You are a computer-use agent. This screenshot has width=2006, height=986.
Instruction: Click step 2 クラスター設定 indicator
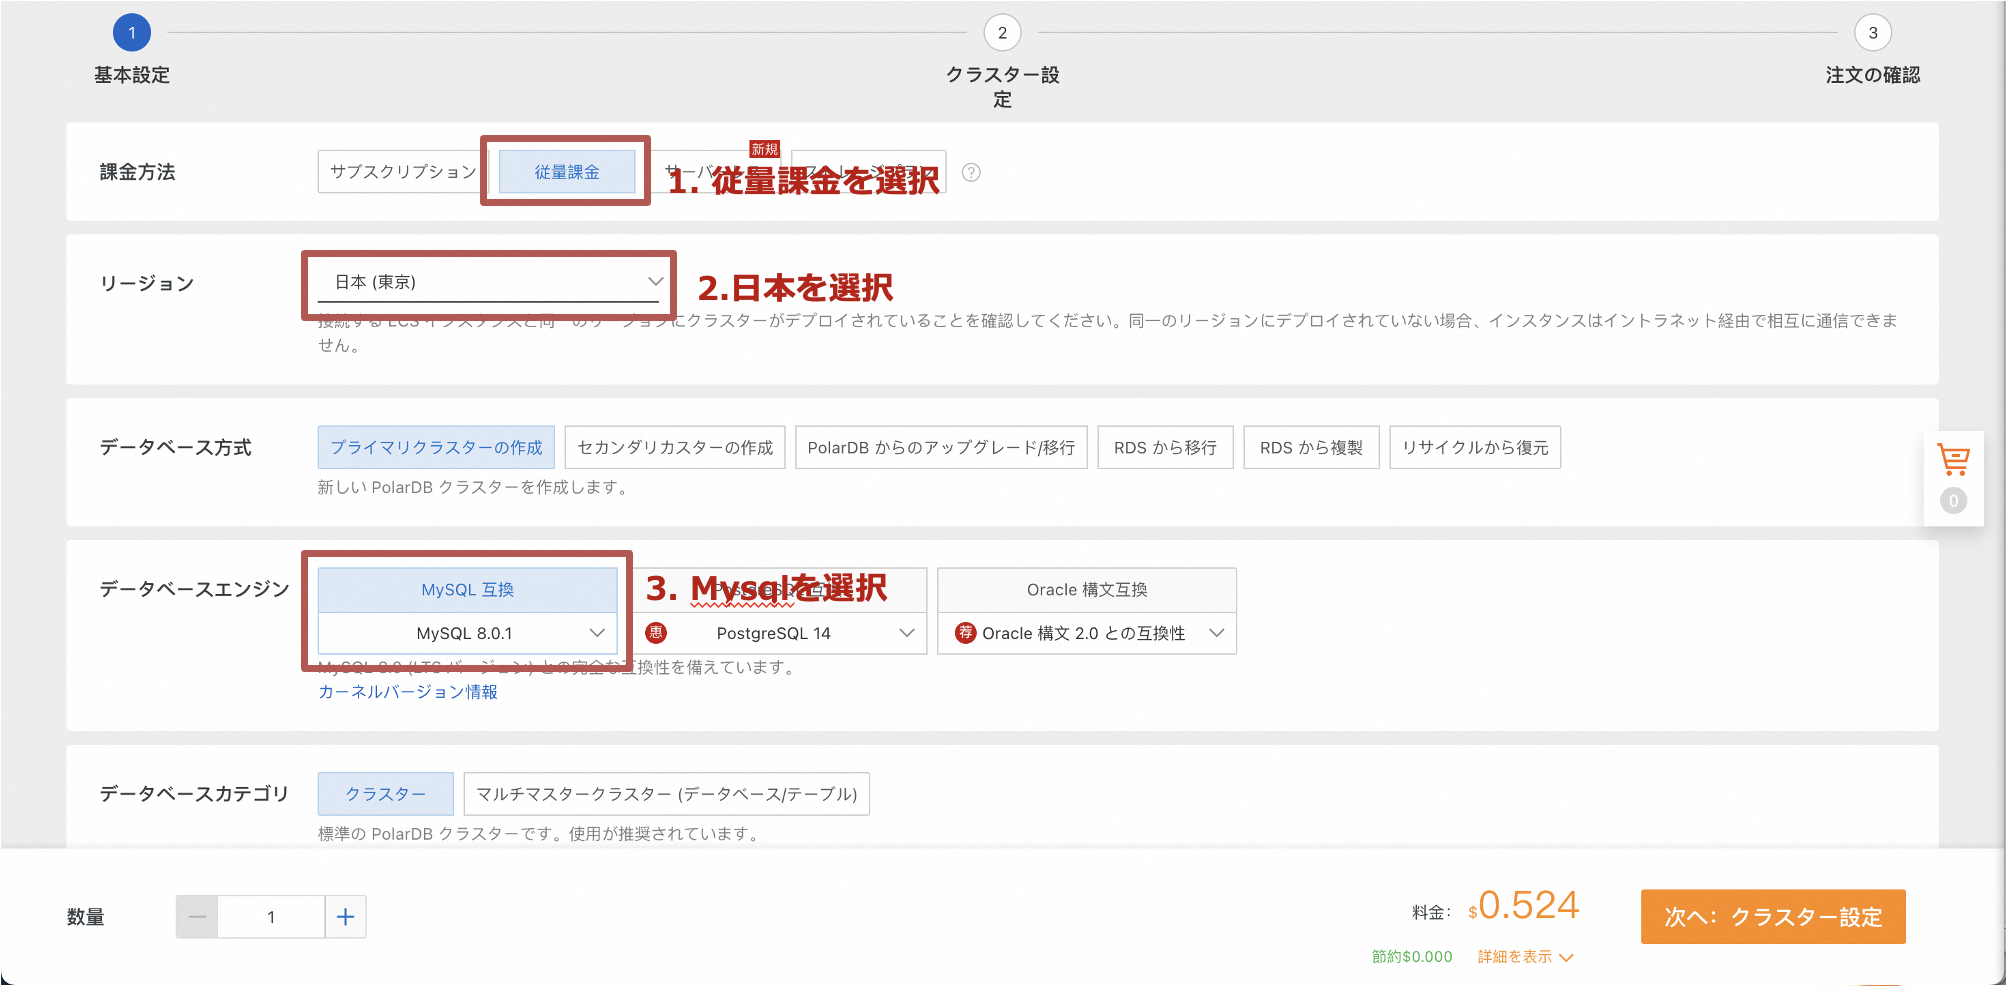point(1001,33)
